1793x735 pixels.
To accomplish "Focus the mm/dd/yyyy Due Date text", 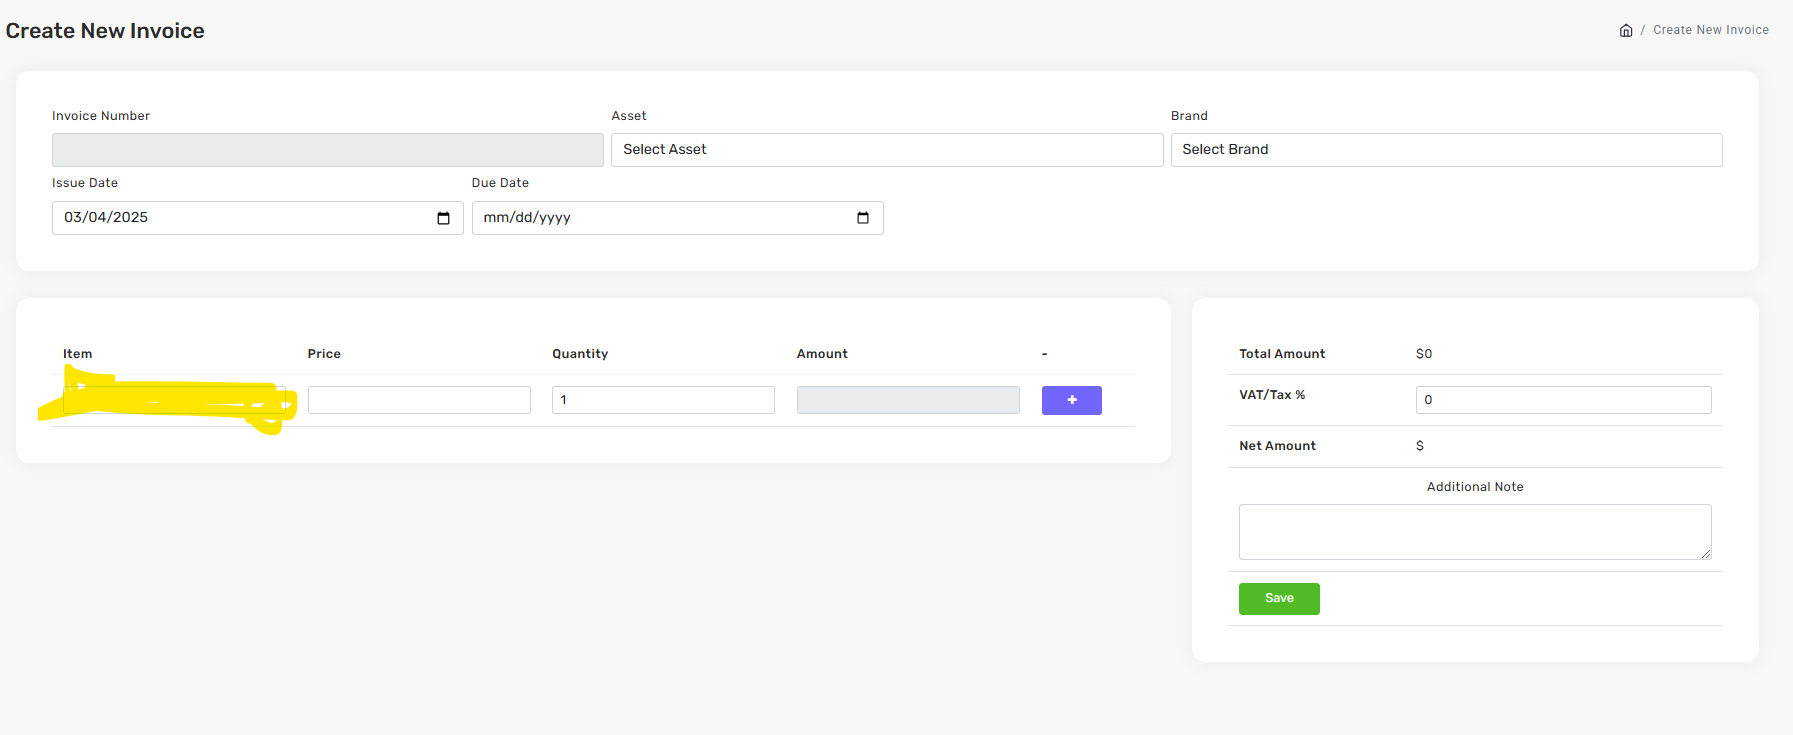I will (527, 218).
